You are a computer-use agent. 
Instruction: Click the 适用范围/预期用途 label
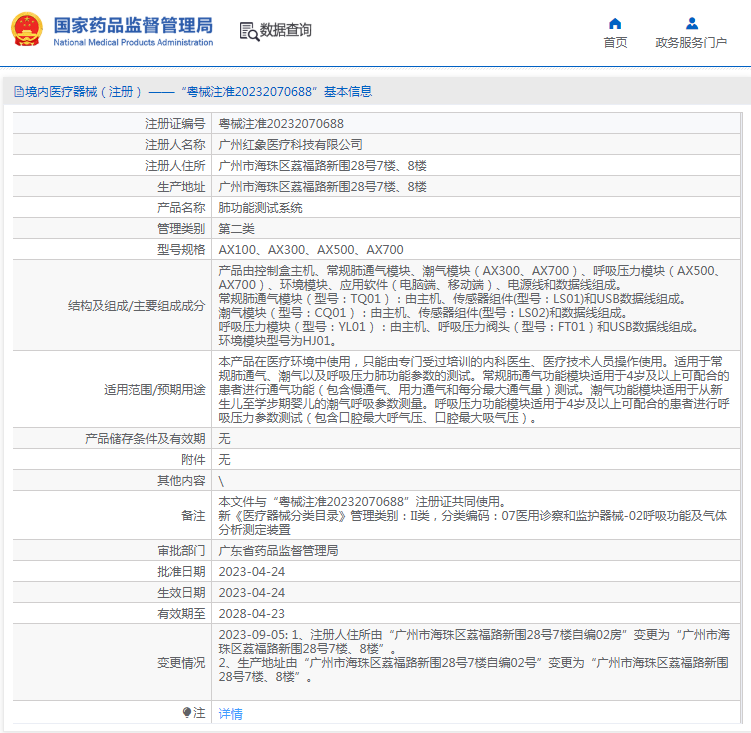click(155, 389)
